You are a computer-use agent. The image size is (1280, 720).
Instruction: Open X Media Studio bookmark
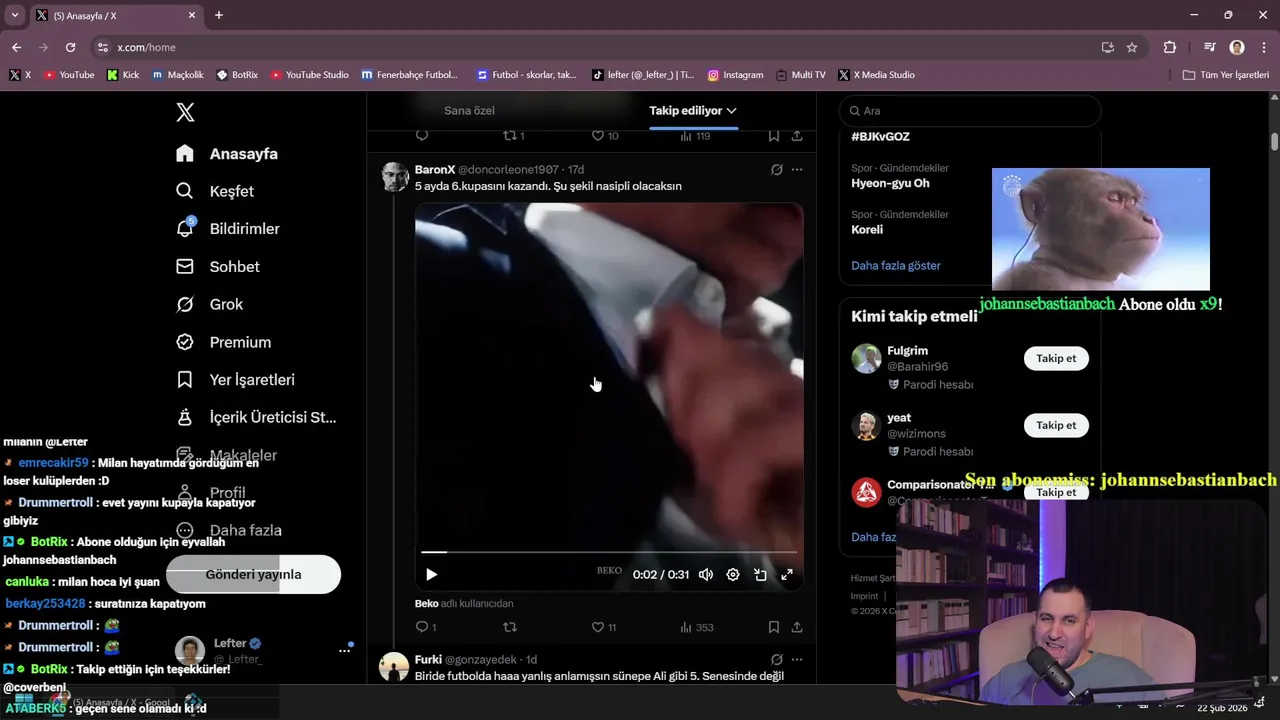[876, 75]
